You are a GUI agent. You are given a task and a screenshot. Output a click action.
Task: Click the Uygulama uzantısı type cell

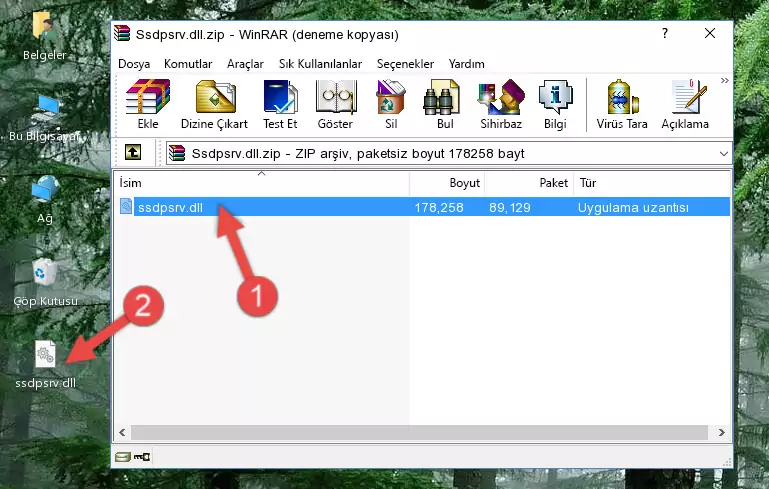(x=633, y=207)
